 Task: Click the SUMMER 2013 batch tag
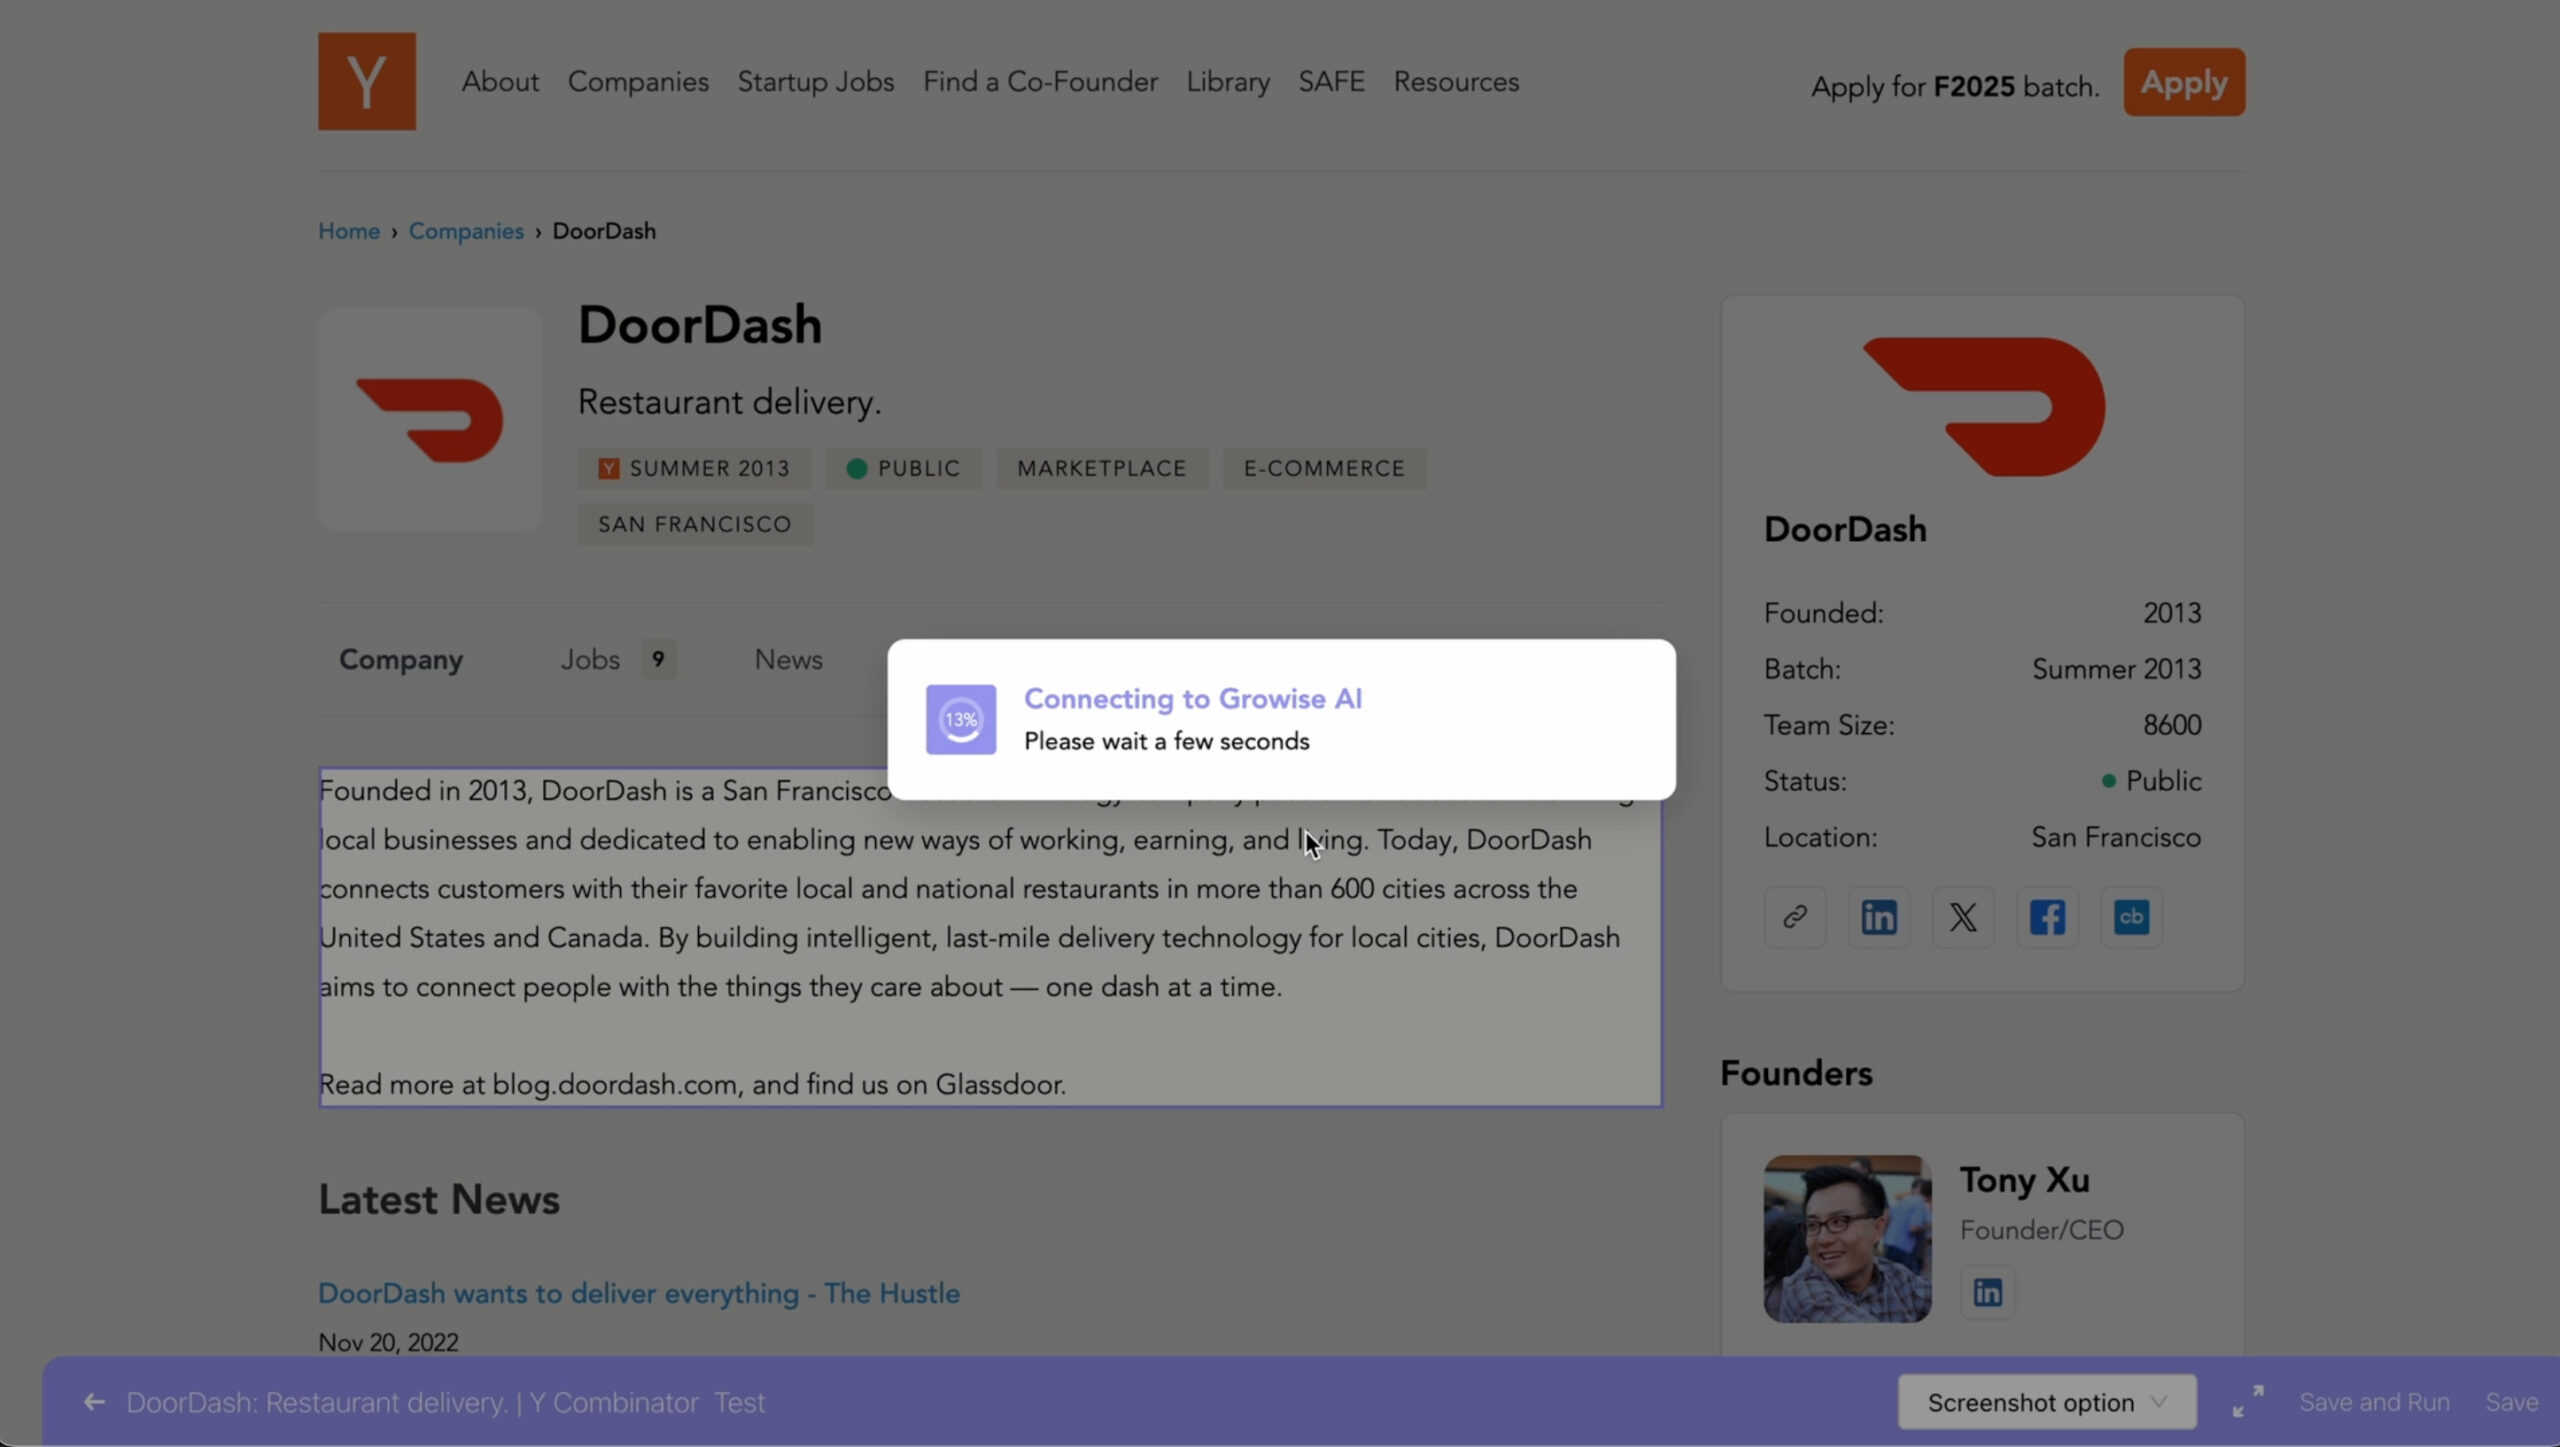[x=694, y=468]
